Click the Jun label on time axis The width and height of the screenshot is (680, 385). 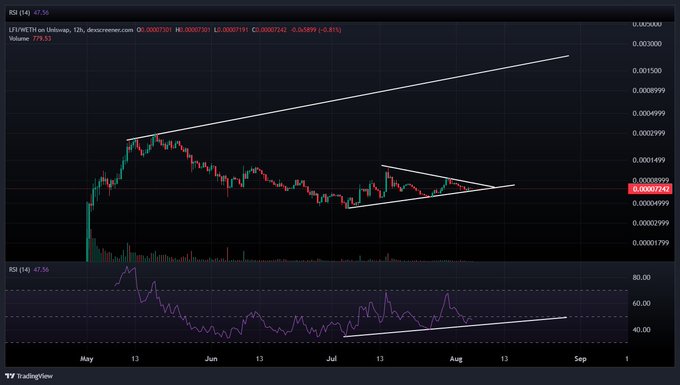click(211, 359)
